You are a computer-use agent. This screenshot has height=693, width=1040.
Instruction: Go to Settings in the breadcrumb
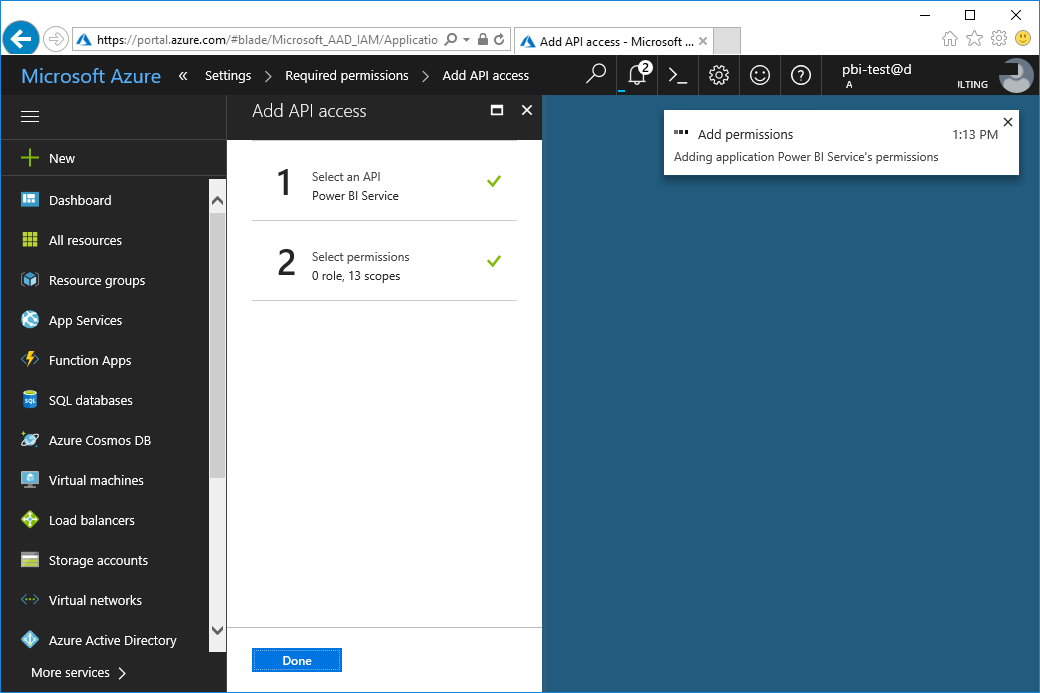tap(228, 76)
